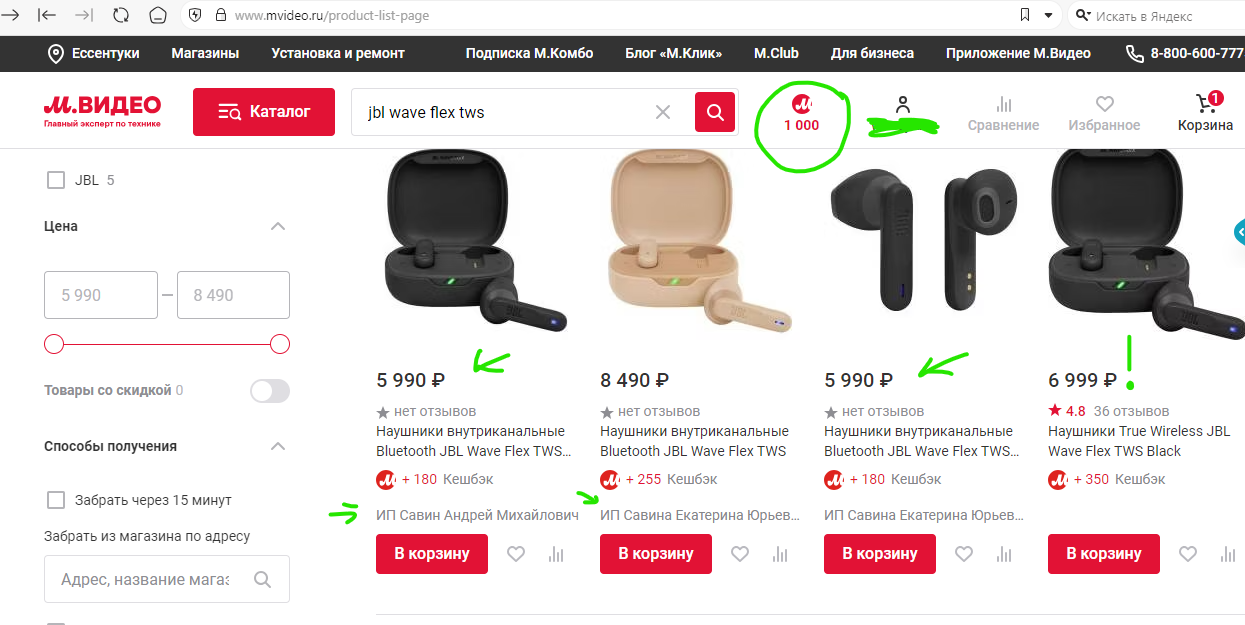Toggle the Товары со скидкой switch

(x=270, y=391)
